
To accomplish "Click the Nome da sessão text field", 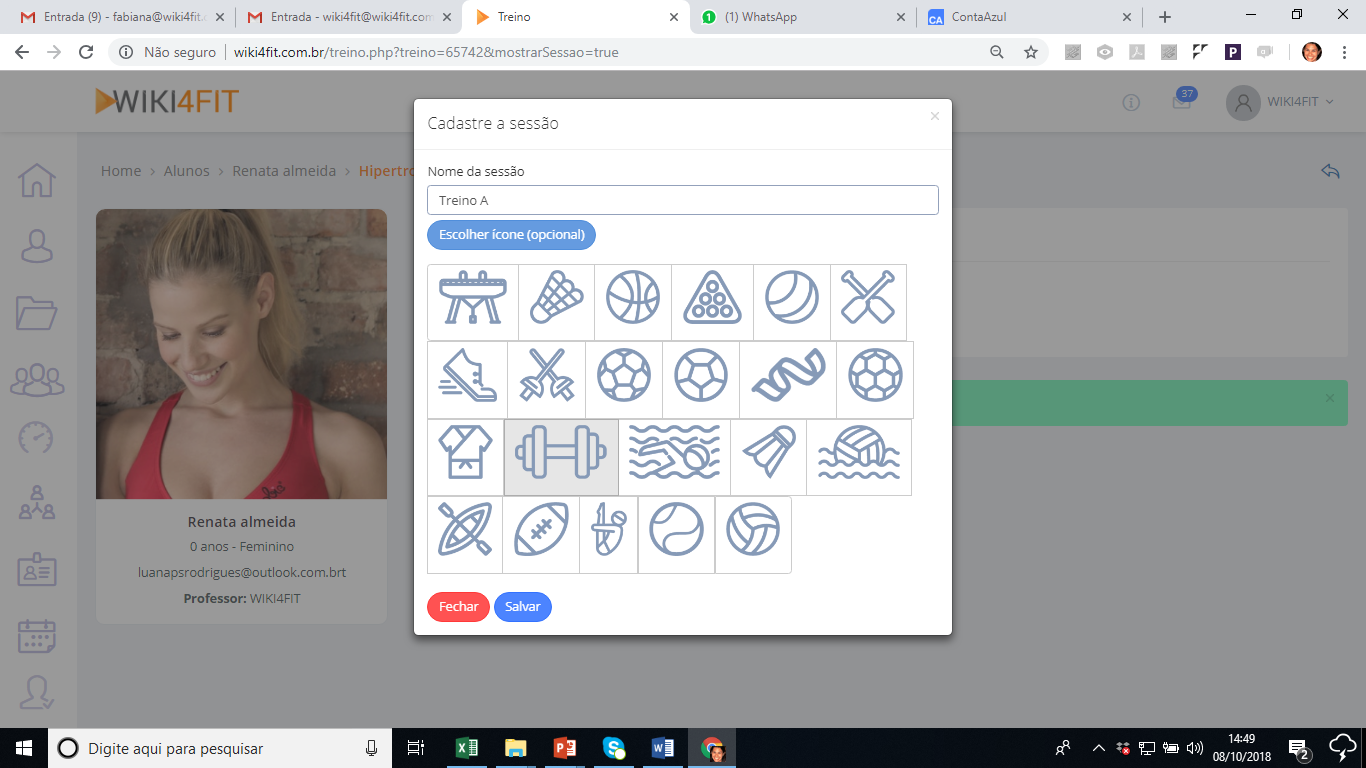I will [682, 200].
